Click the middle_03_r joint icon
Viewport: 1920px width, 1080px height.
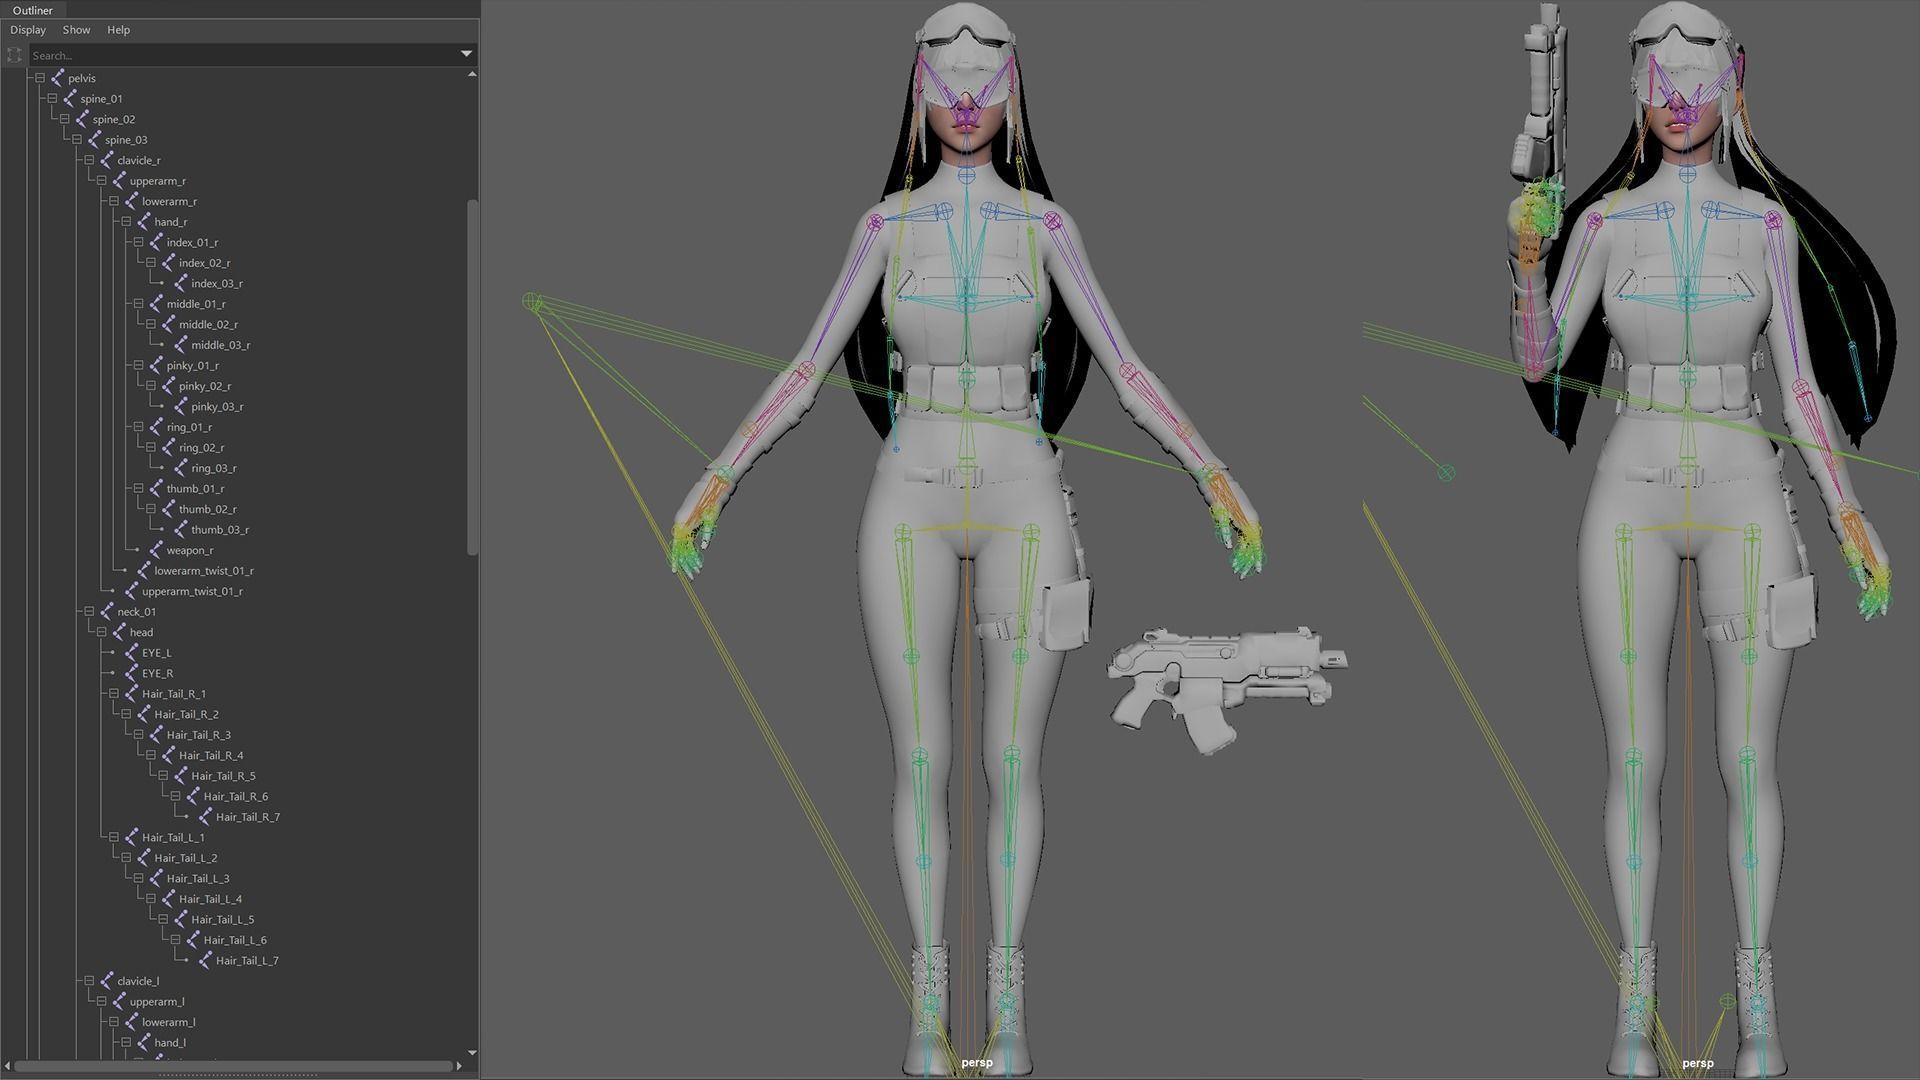[181, 345]
